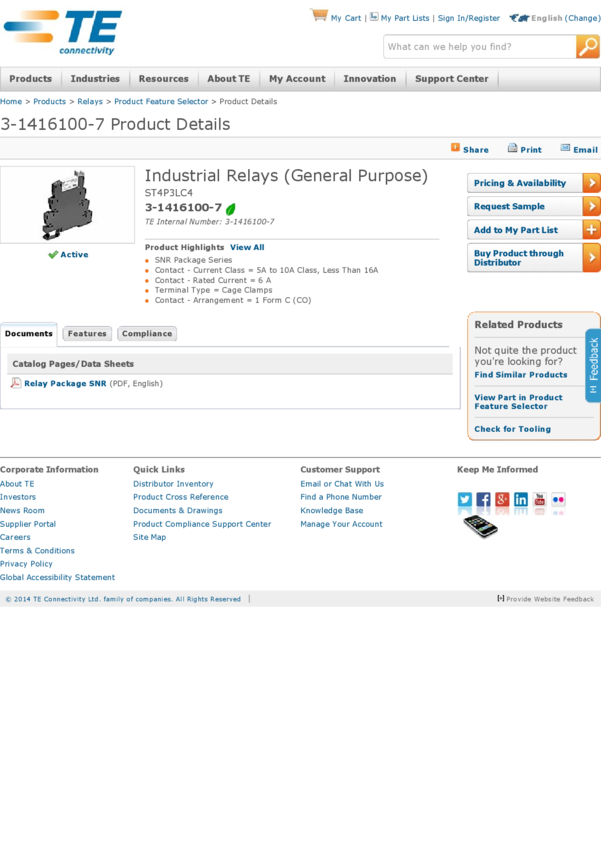Screen dimensions: 601x850
Task: Click the arrow on Buy Product through Distributor
Action: [x=591, y=258]
